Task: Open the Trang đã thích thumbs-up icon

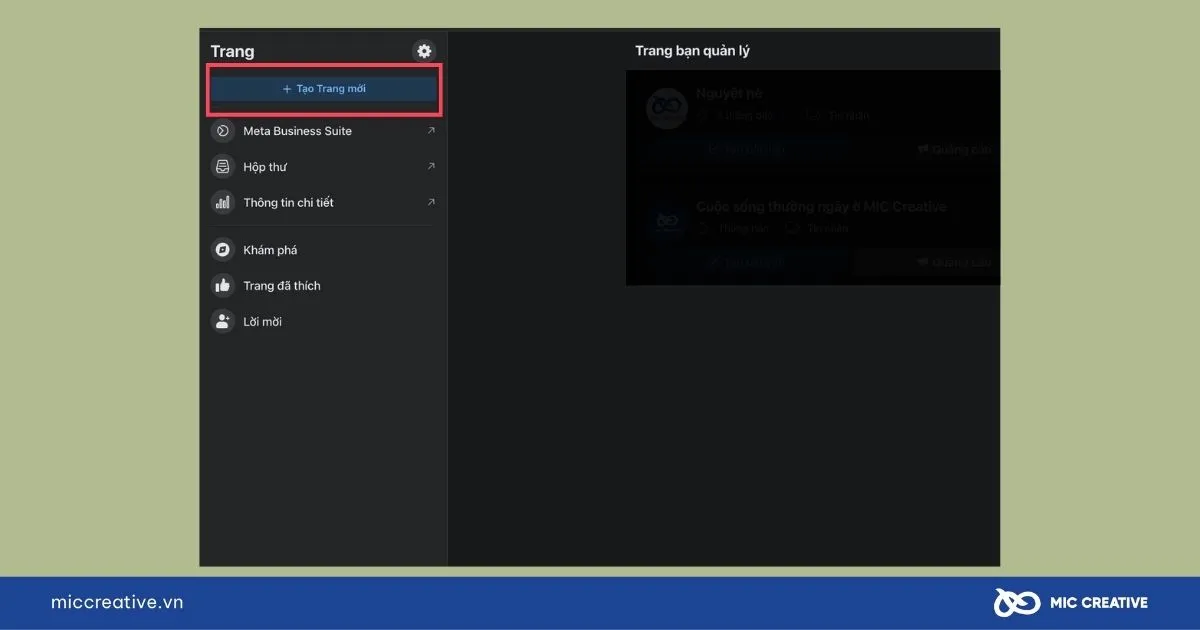Action: [222, 286]
